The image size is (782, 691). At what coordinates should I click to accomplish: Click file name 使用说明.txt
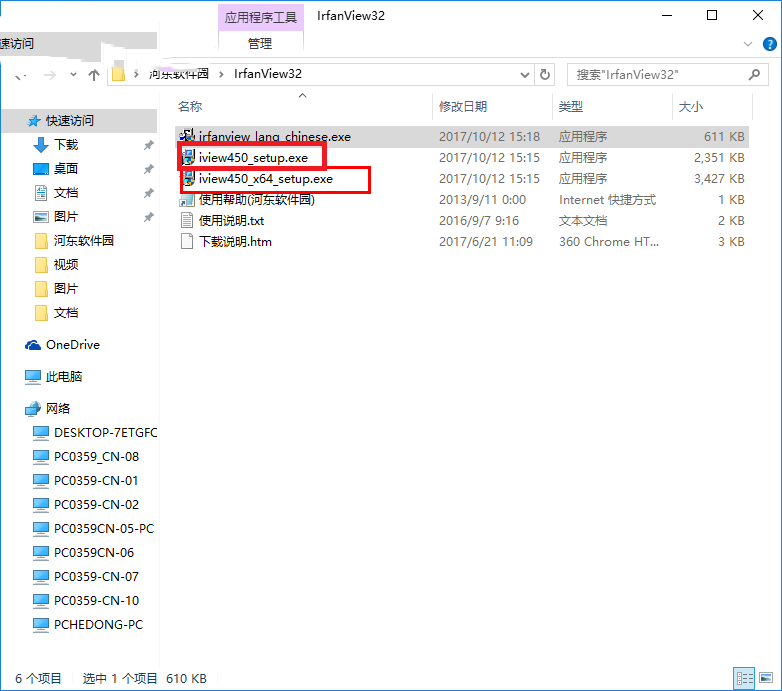(x=231, y=220)
